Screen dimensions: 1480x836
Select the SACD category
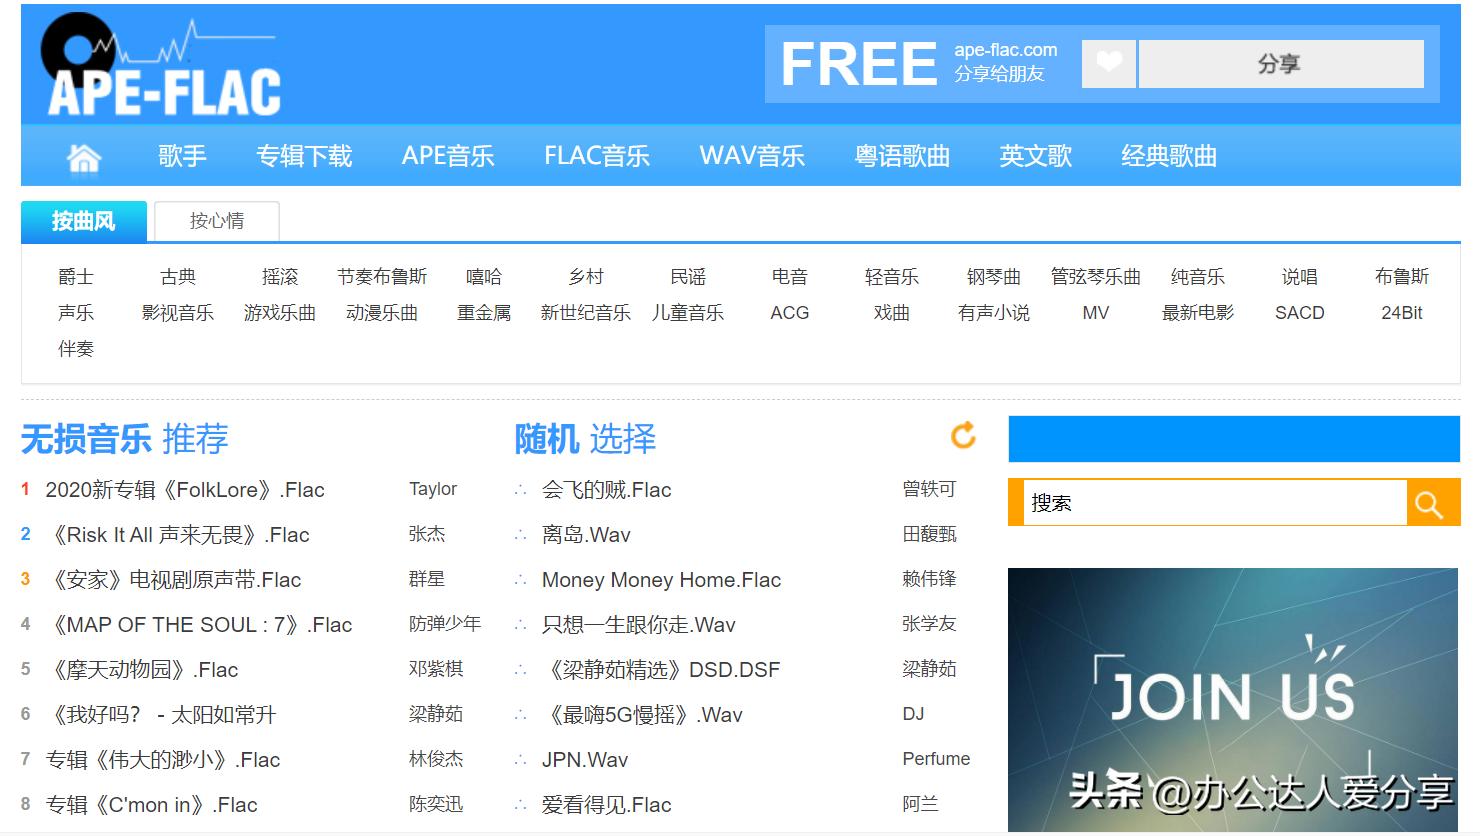(x=1298, y=312)
